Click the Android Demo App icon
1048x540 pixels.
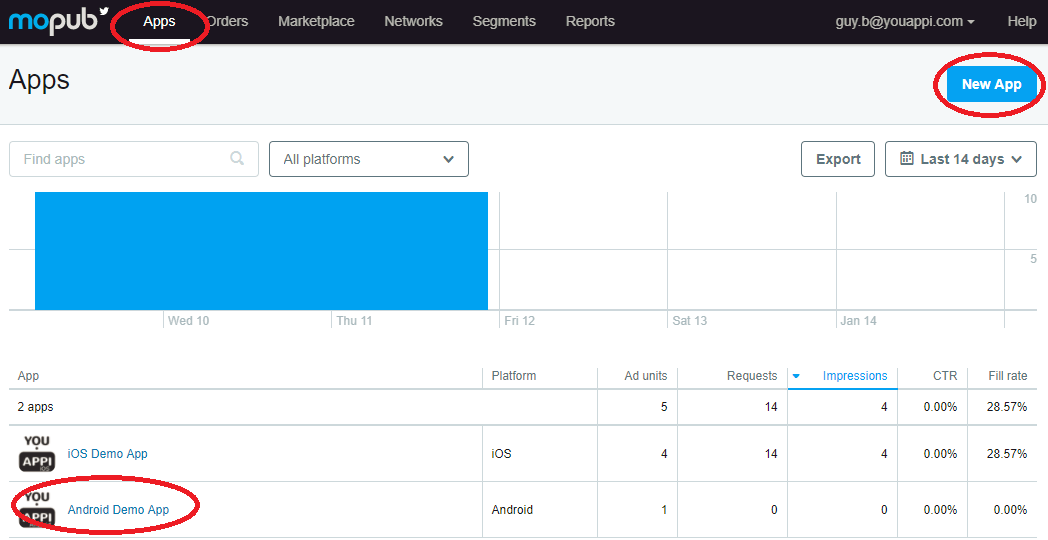(x=37, y=509)
